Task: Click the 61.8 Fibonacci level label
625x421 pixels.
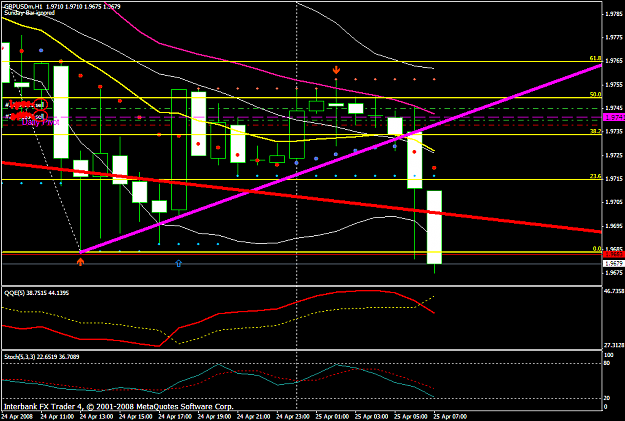Action: 595,58
